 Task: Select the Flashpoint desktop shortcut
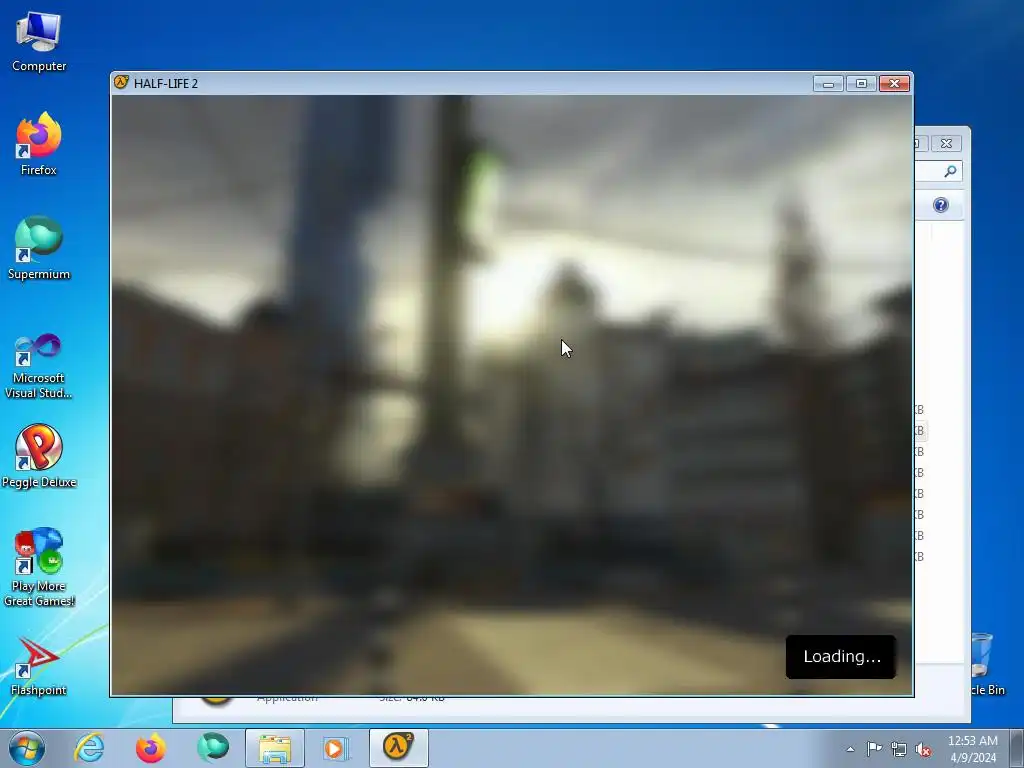click(x=39, y=666)
